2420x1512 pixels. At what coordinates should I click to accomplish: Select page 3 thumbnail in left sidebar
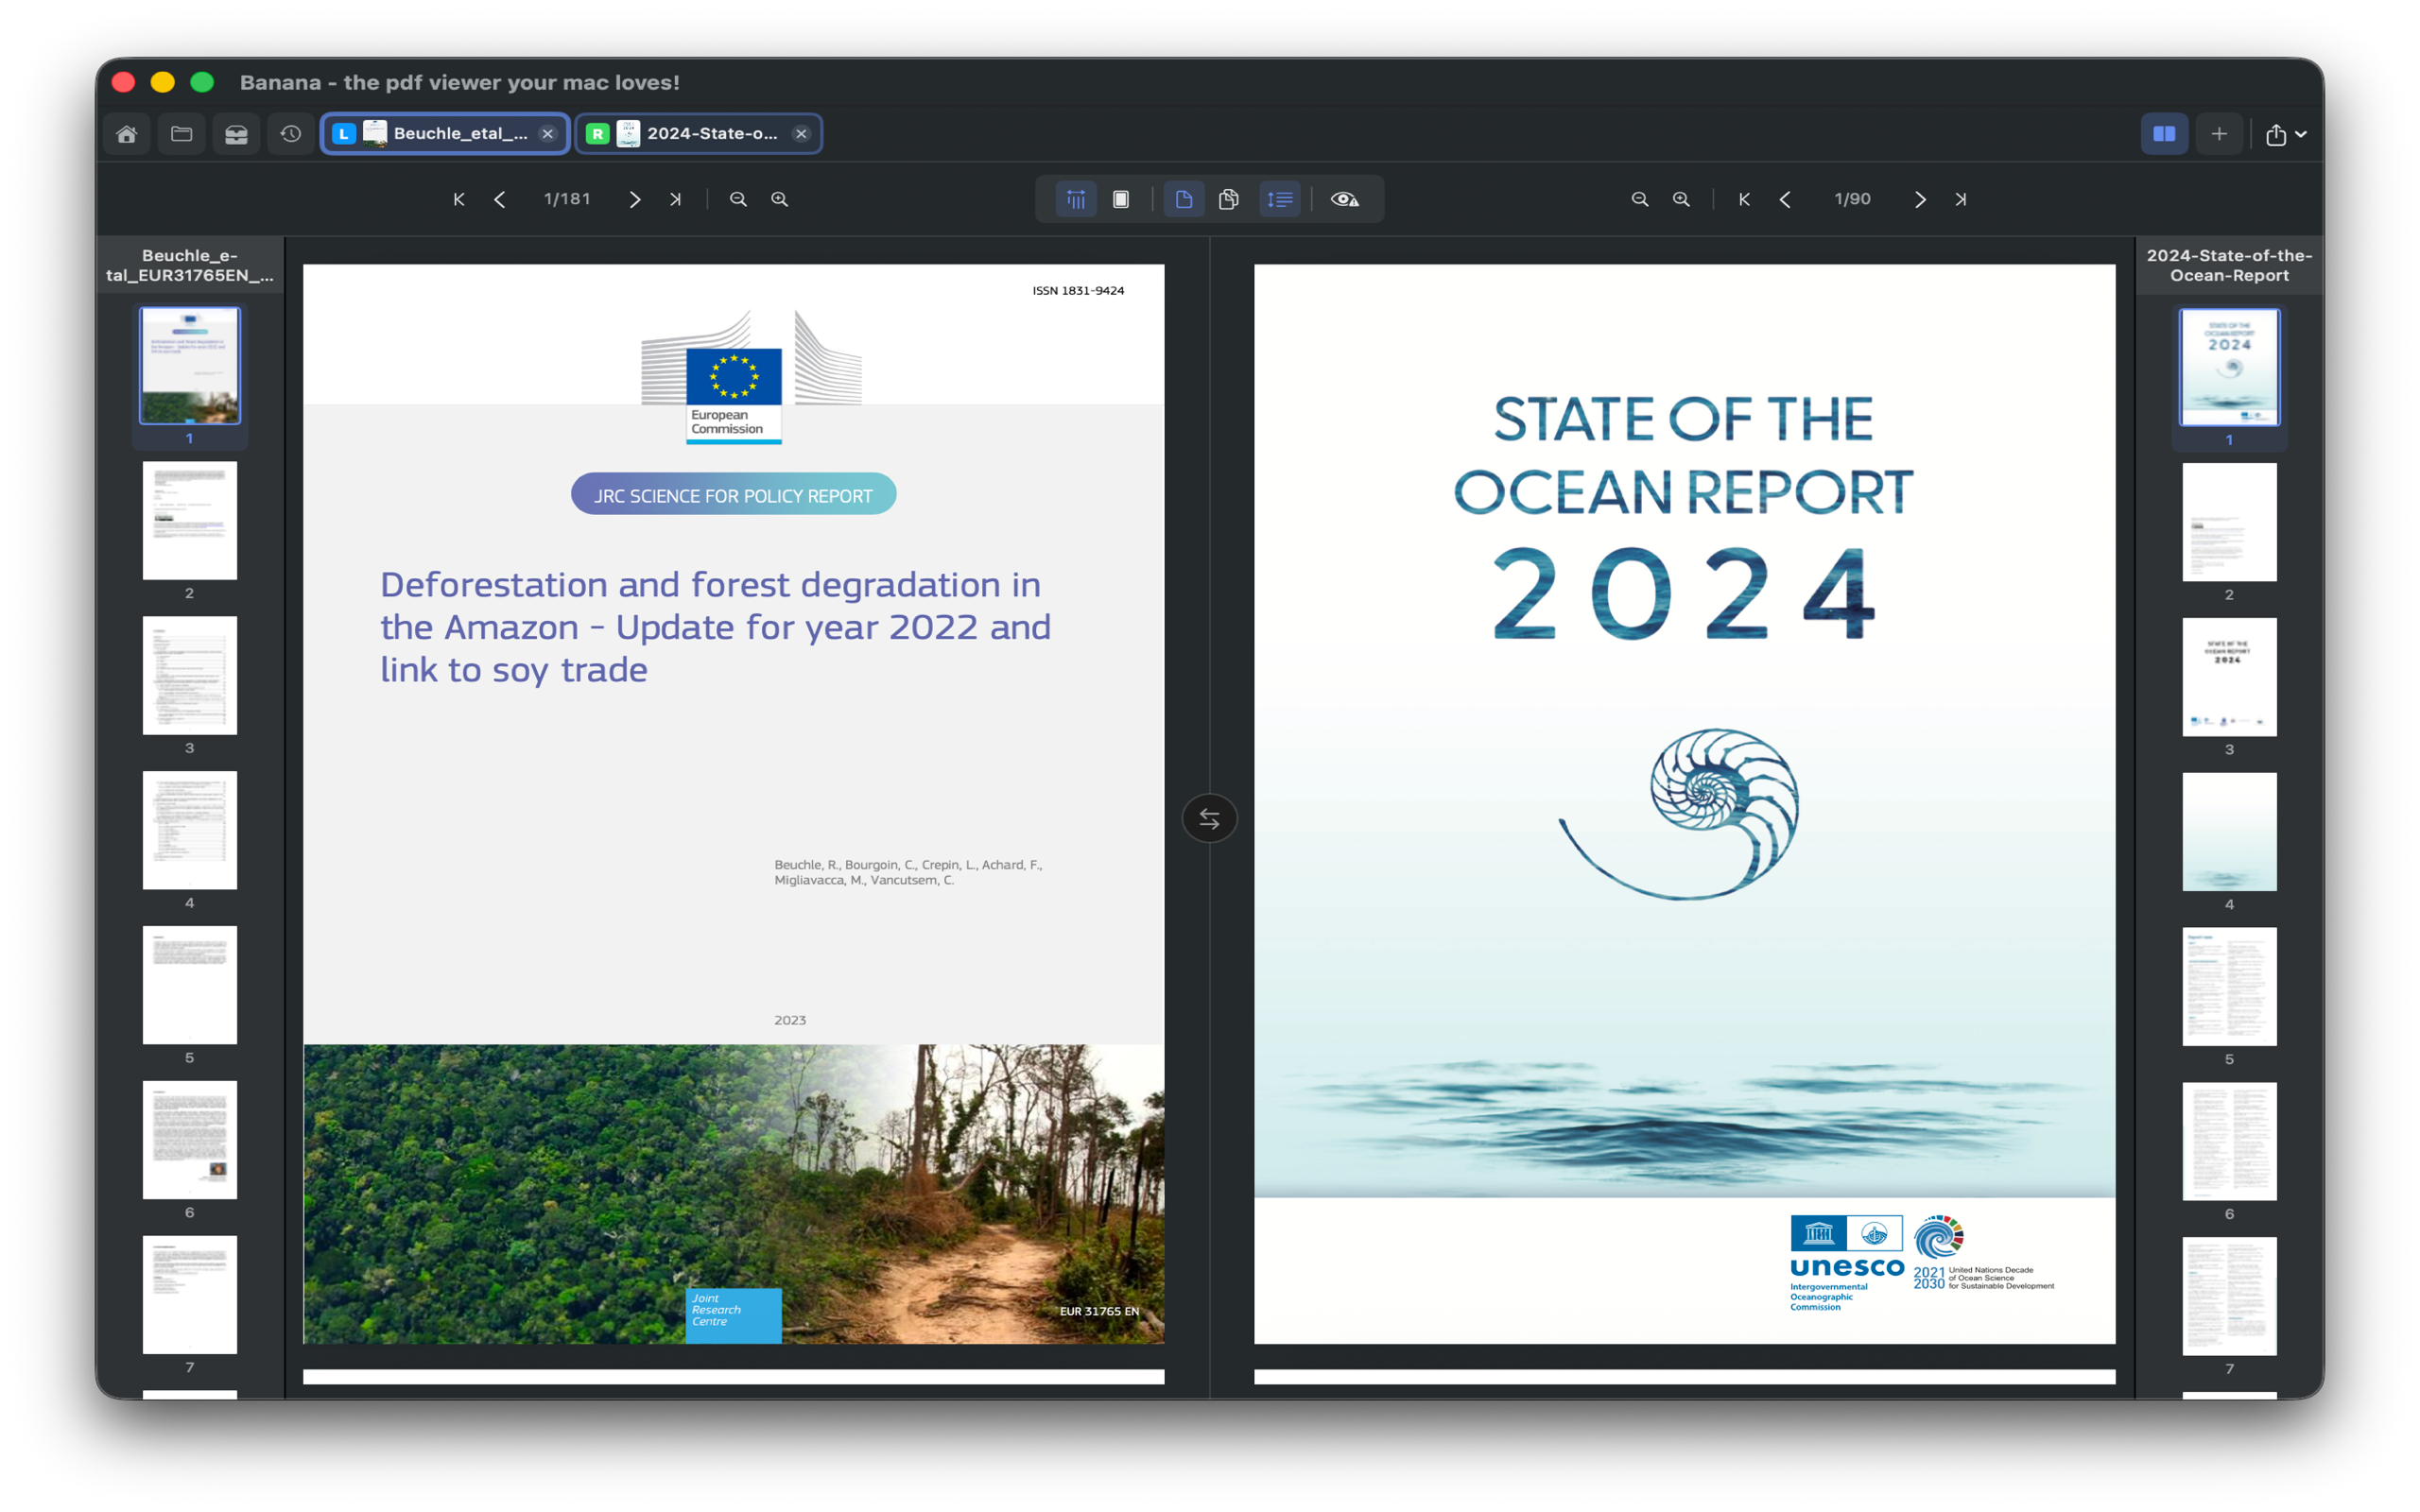tap(189, 676)
